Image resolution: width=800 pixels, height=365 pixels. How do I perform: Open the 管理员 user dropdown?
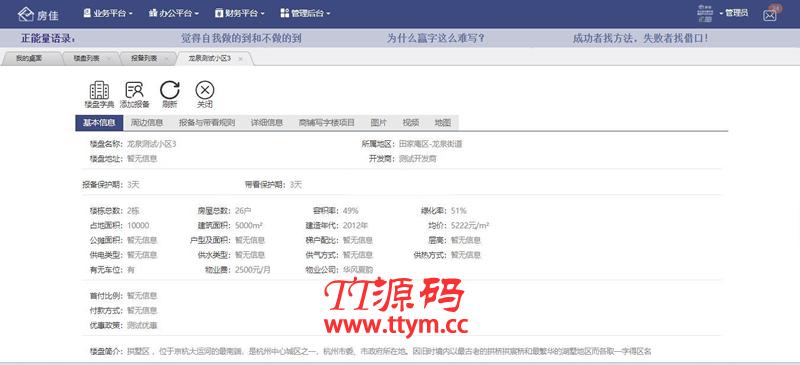point(734,13)
